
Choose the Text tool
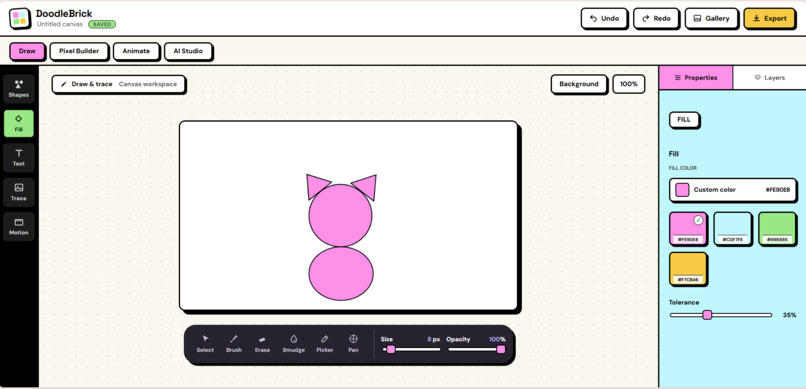click(19, 158)
